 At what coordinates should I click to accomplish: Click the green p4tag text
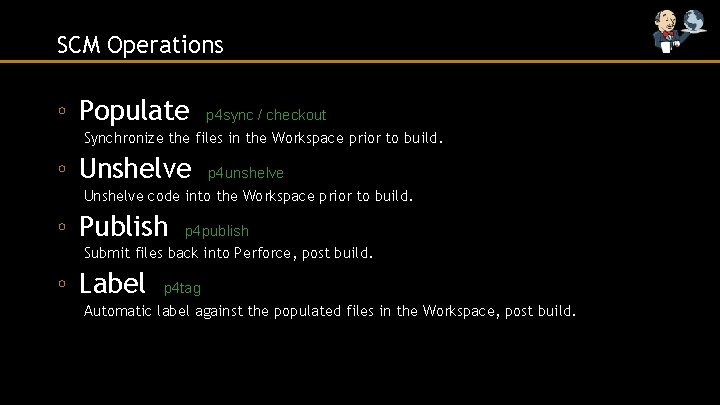(182, 289)
